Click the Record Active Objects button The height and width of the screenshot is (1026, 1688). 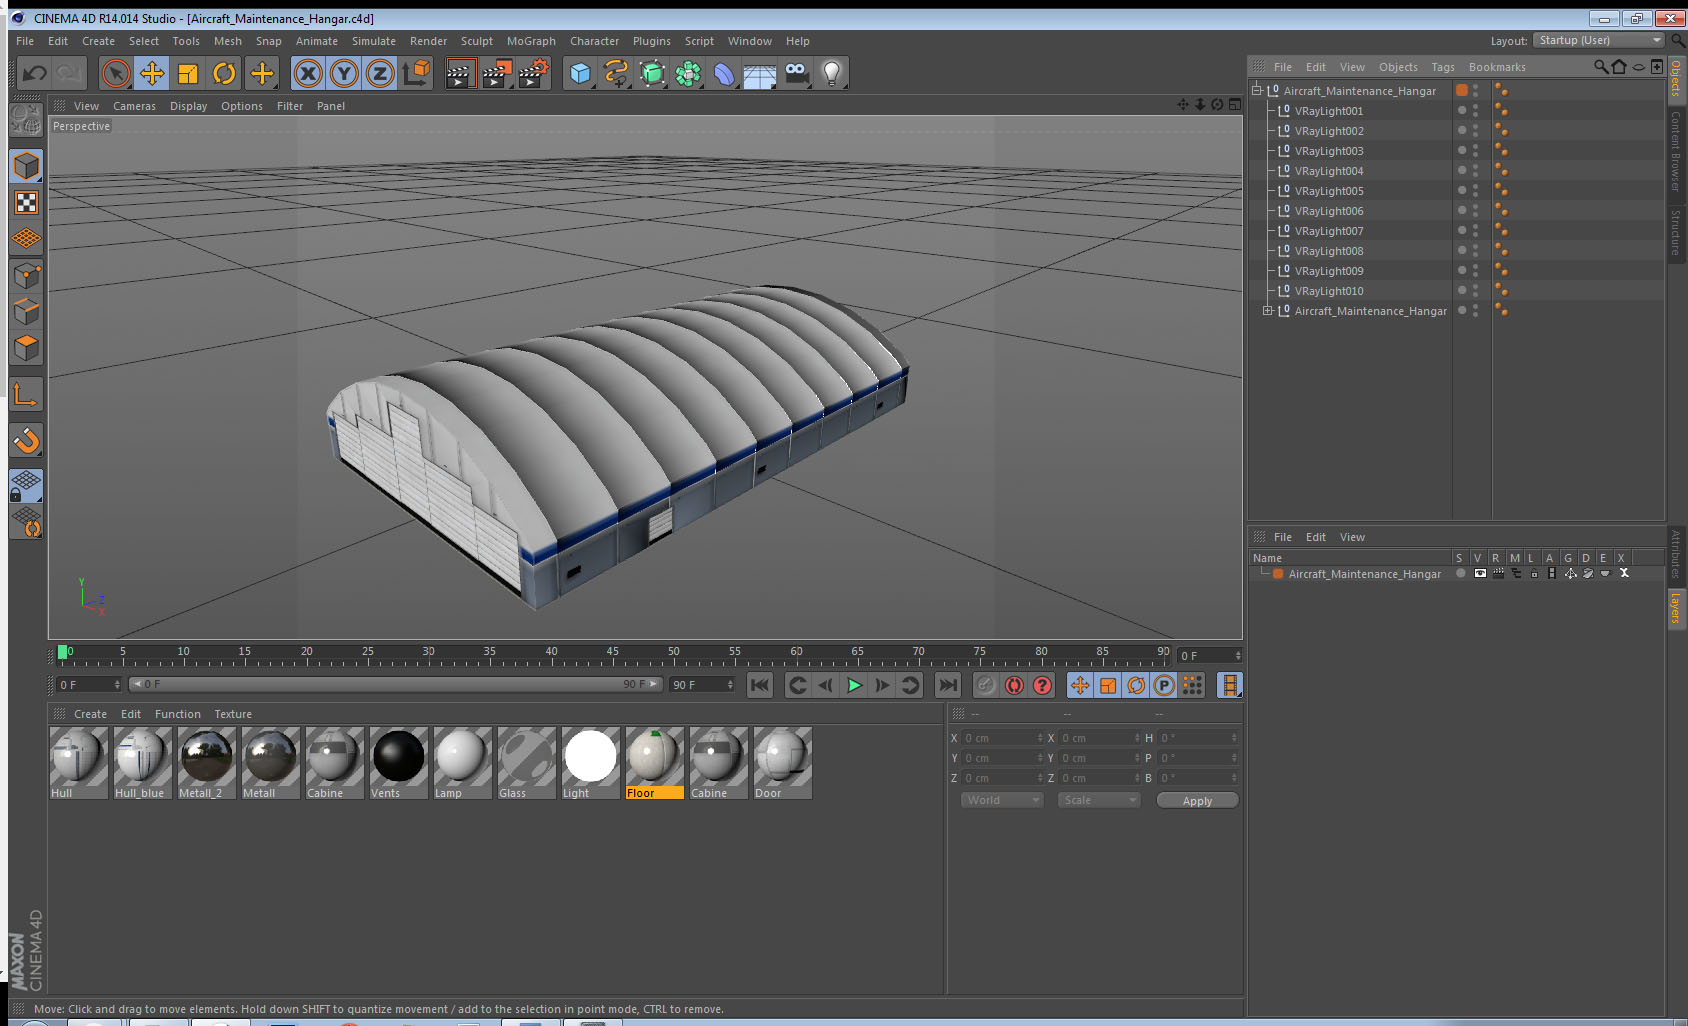pyautogui.click(x=986, y=685)
